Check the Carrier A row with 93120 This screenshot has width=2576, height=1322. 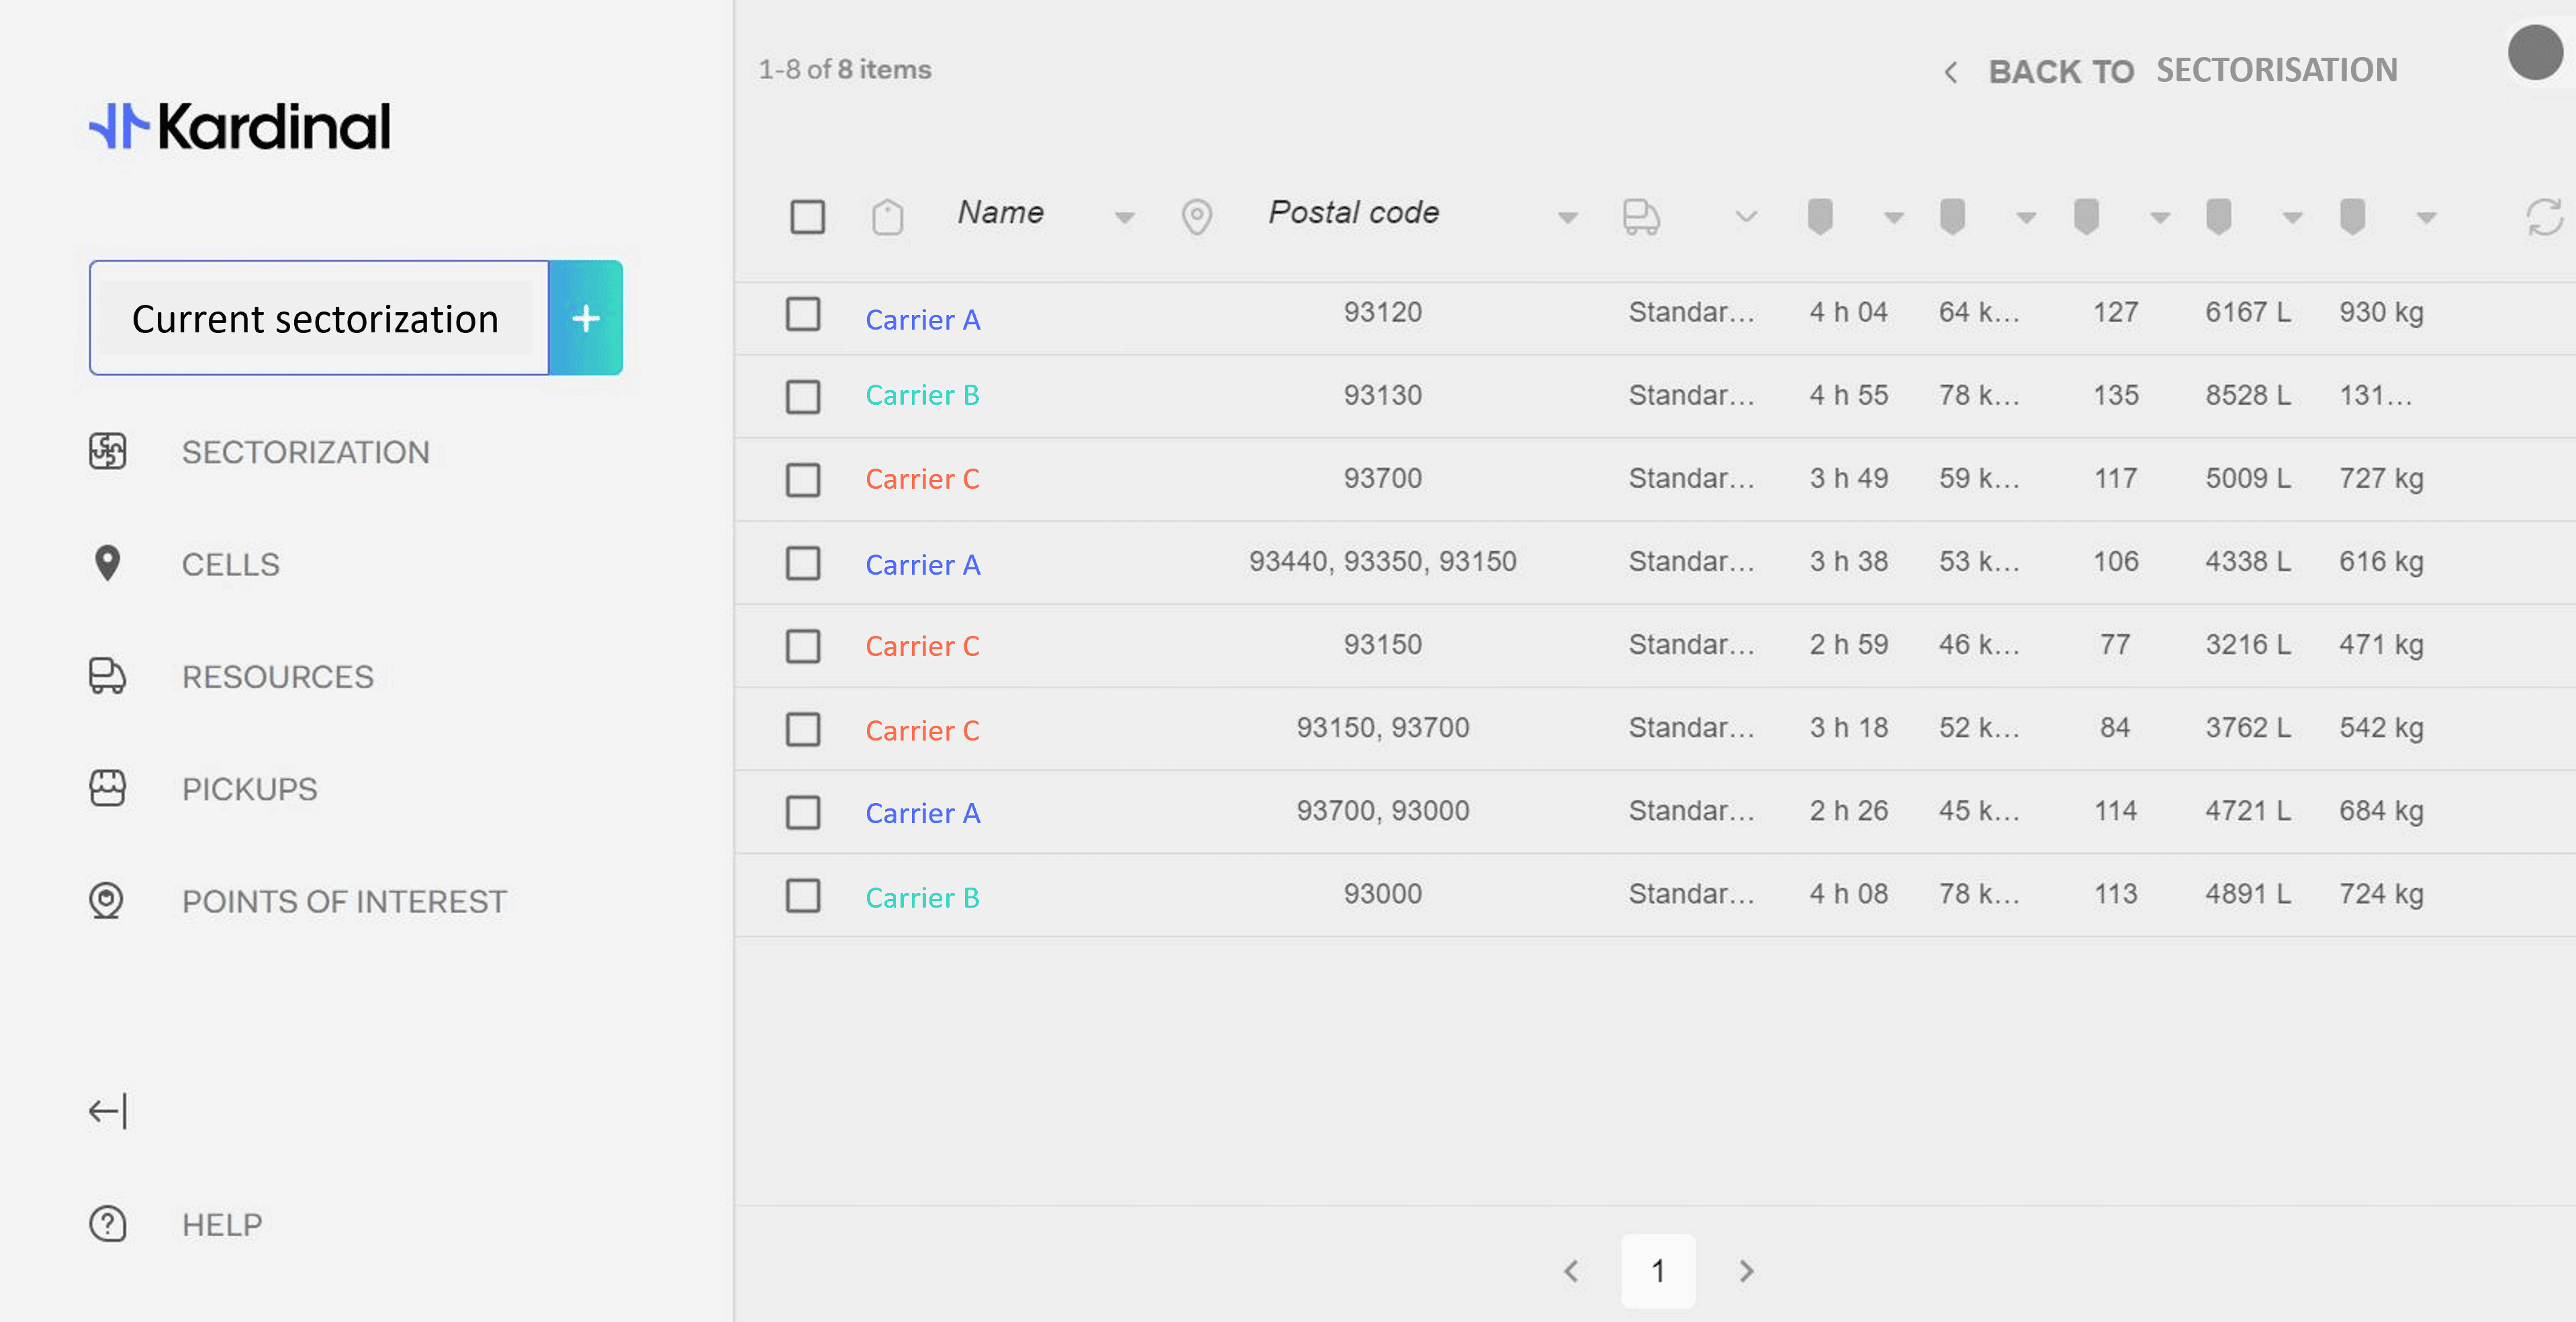coord(803,314)
